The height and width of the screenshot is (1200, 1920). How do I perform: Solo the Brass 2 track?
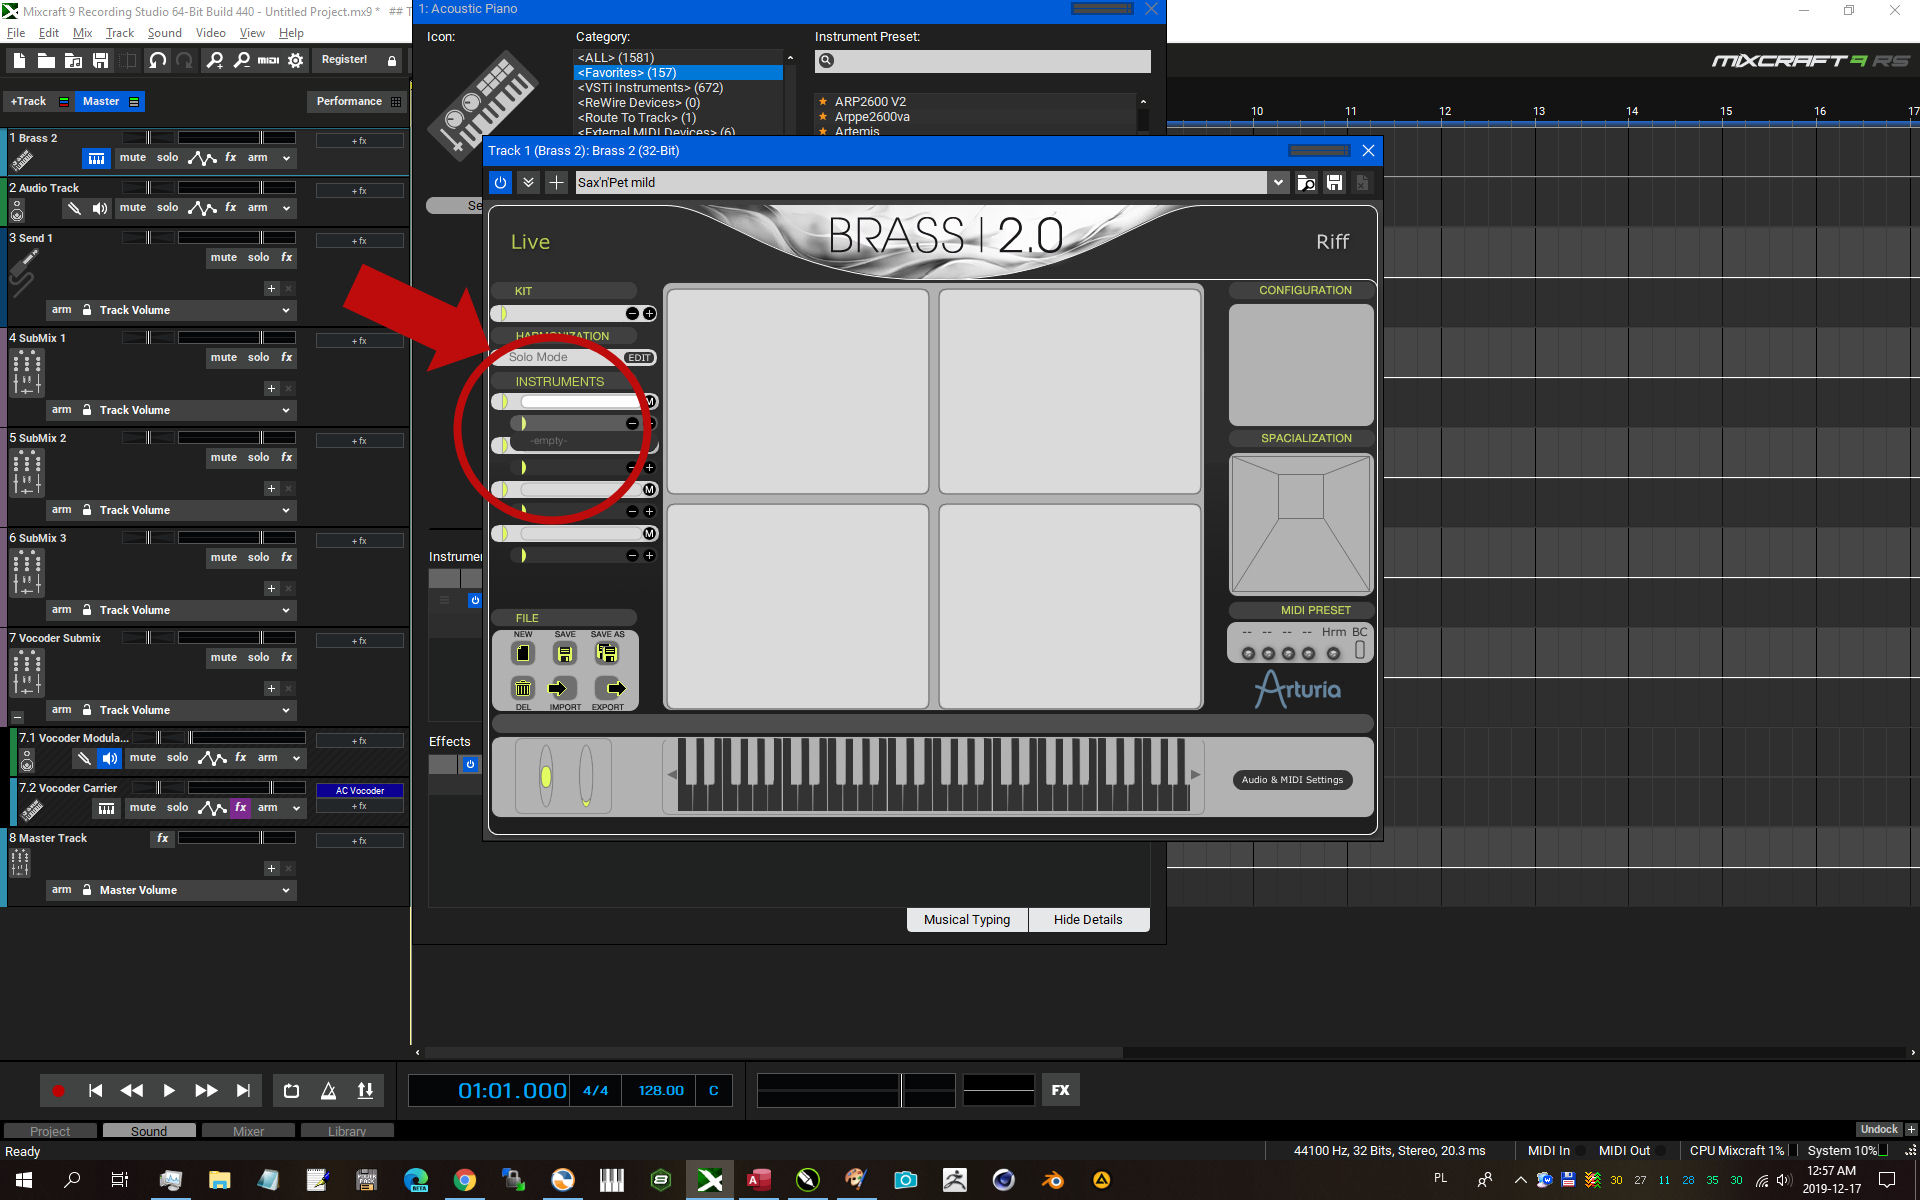point(167,158)
